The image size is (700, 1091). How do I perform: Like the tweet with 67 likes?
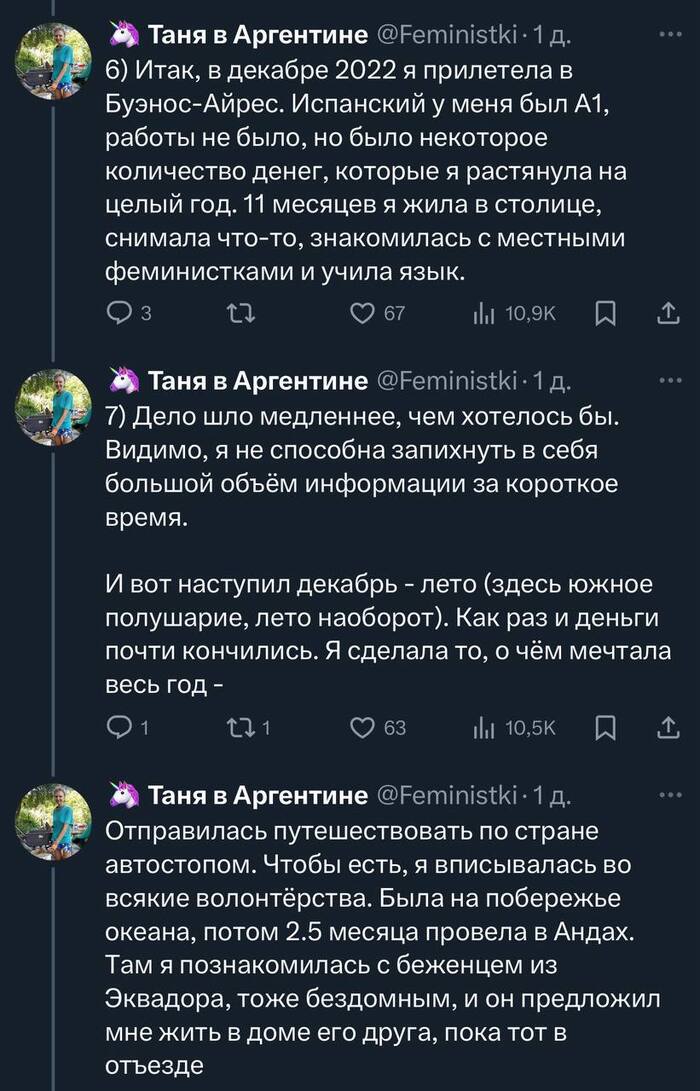pos(363,315)
